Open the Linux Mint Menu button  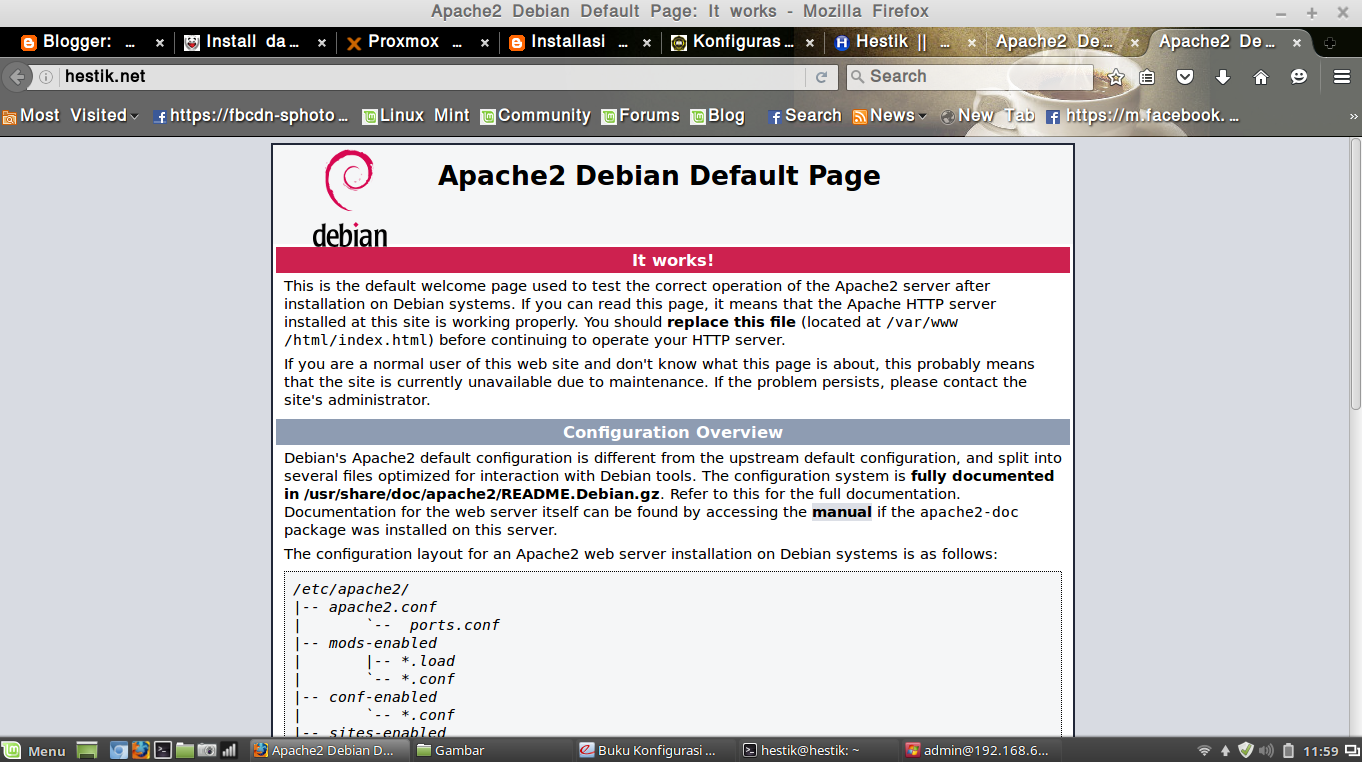(x=35, y=750)
